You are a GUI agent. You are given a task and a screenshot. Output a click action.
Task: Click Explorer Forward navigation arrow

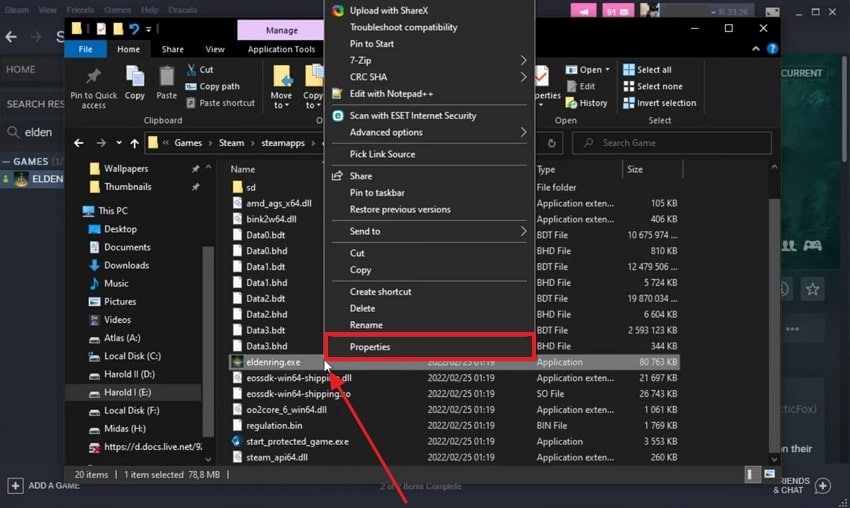pyautogui.click(x=101, y=143)
